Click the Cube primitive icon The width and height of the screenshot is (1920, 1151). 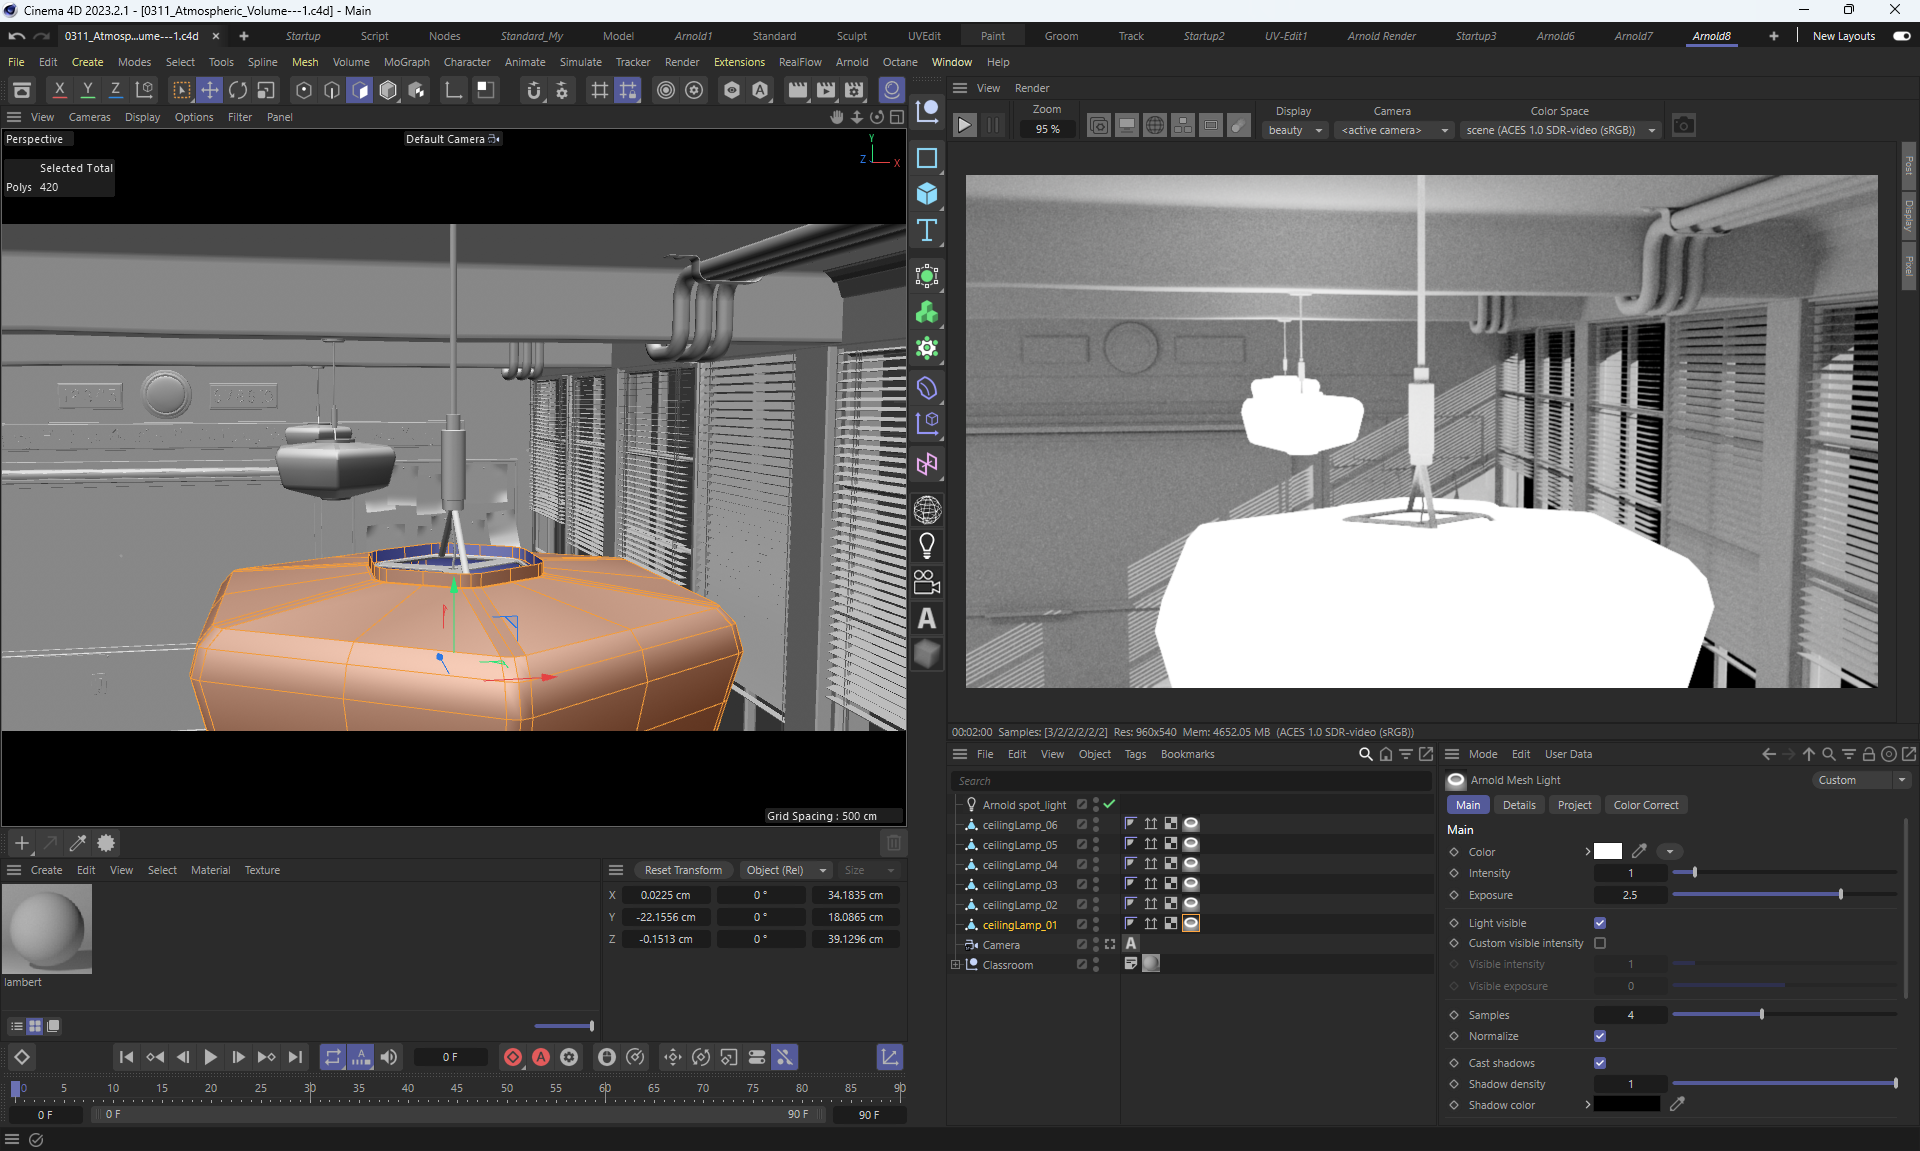coord(927,194)
